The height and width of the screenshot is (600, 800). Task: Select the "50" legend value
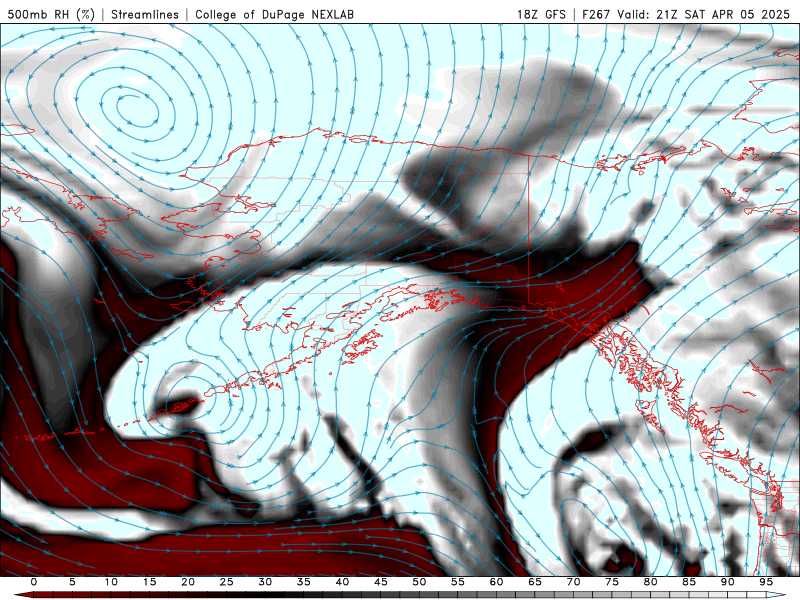419,582
